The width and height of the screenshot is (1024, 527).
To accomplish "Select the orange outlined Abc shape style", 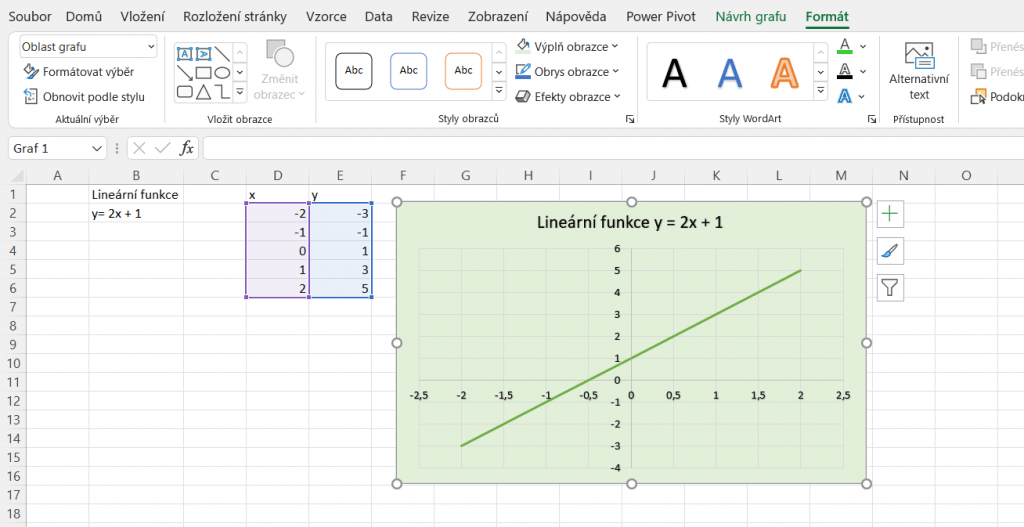I will click(x=463, y=71).
